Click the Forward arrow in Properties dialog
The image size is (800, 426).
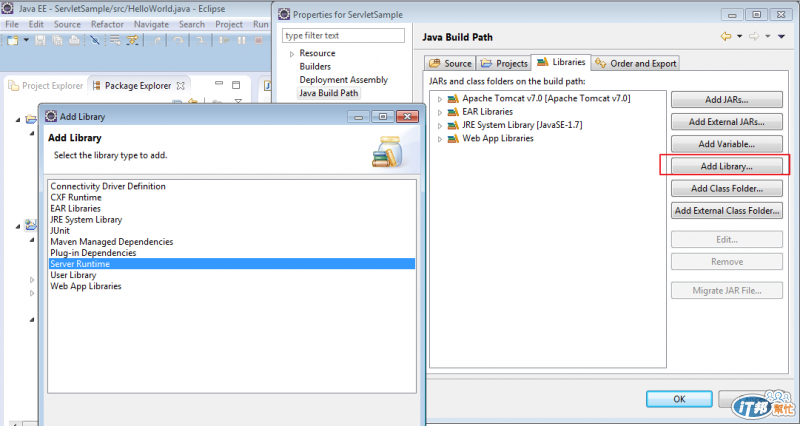(x=754, y=37)
